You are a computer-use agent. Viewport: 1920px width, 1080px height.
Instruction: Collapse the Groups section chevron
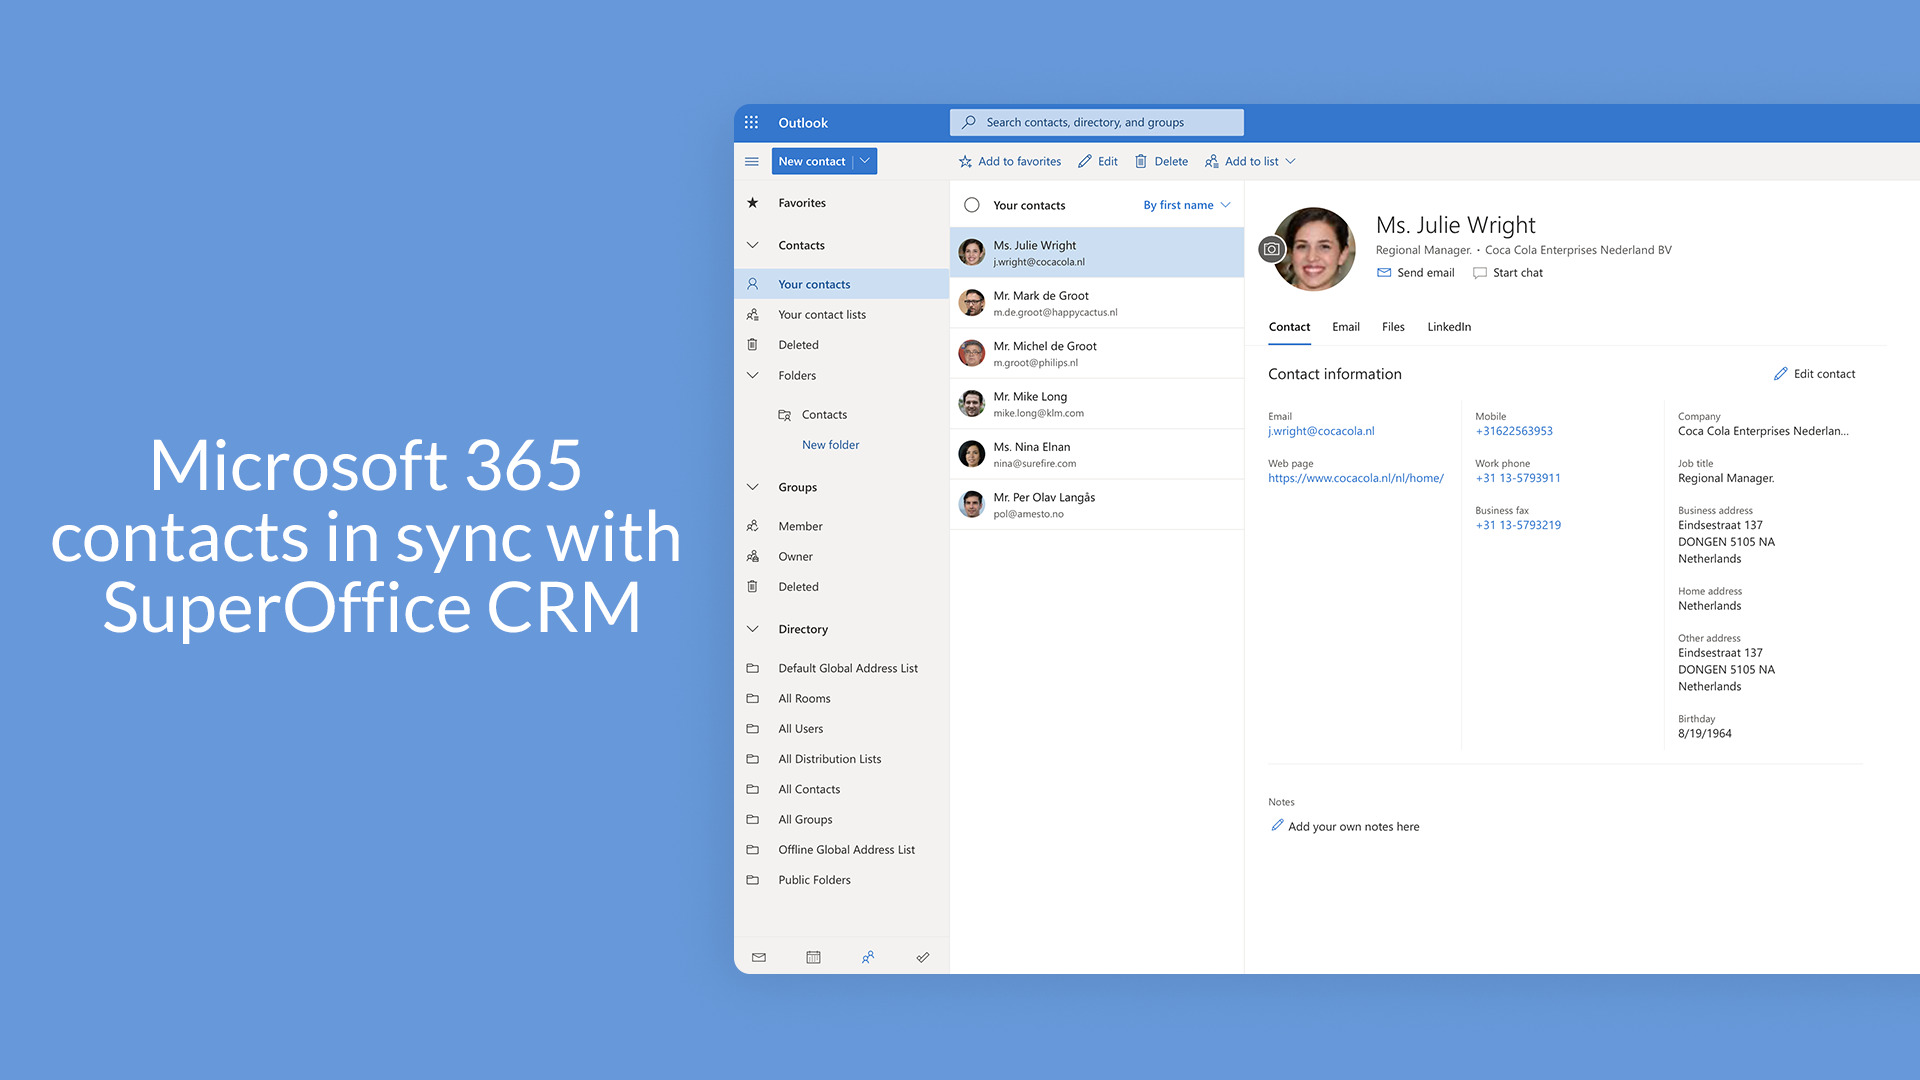tap(752, 487)
